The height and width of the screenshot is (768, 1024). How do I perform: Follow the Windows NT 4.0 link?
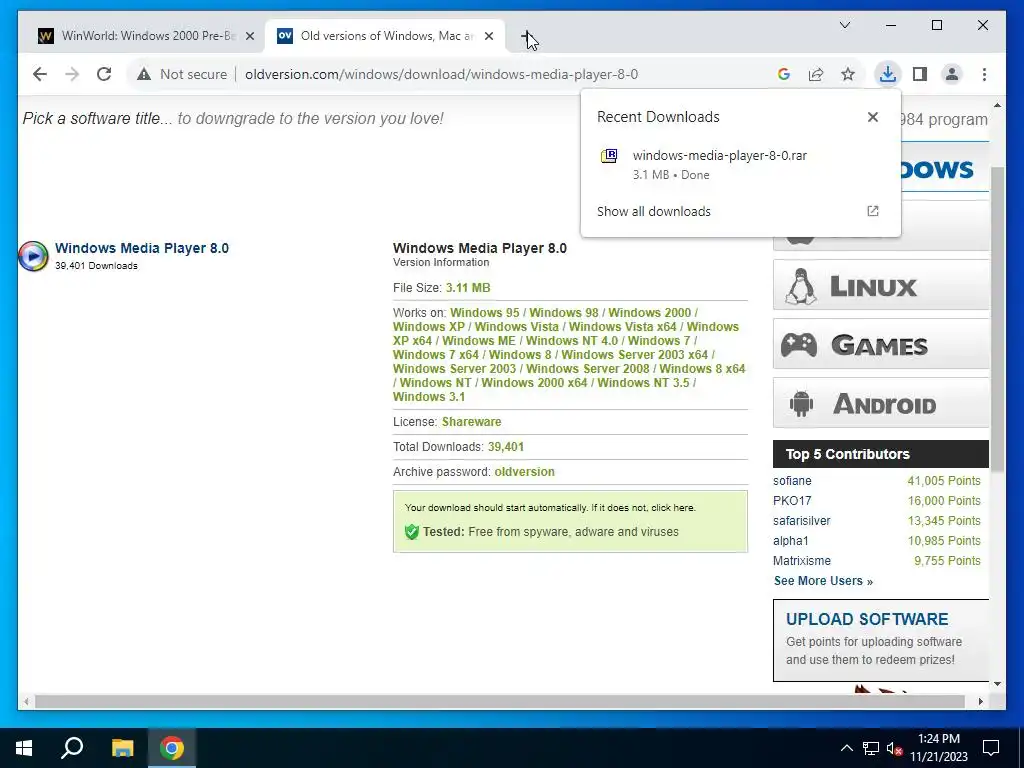point(571,341)
